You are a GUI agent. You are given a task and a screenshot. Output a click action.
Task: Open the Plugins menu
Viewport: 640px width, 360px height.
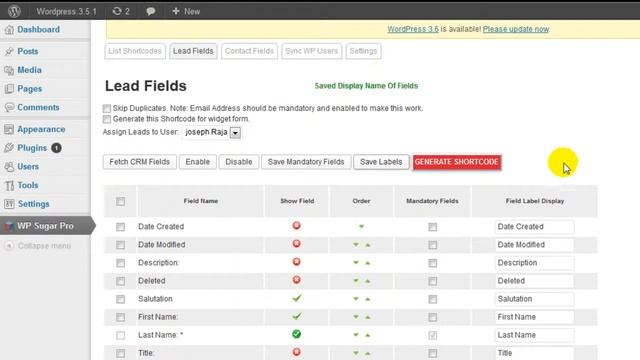pos(32,148)
